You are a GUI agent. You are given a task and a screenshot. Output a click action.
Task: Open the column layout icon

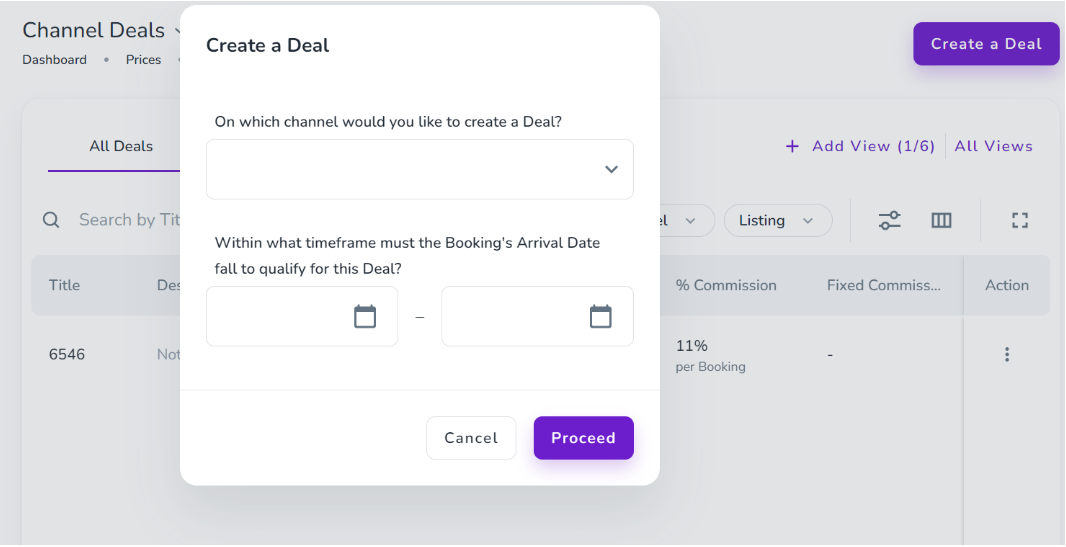pyautogui.click(x=941, y=220)
